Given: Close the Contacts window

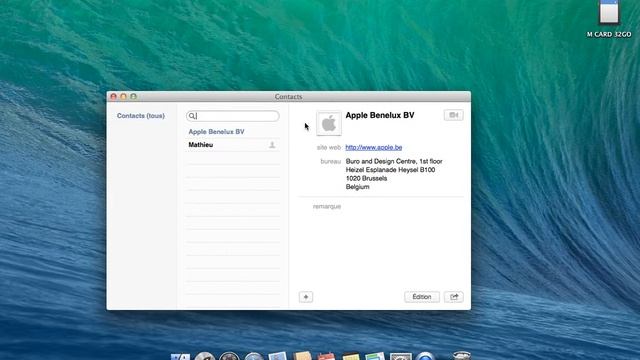Looking at the screenshot, I should point(113,96).
